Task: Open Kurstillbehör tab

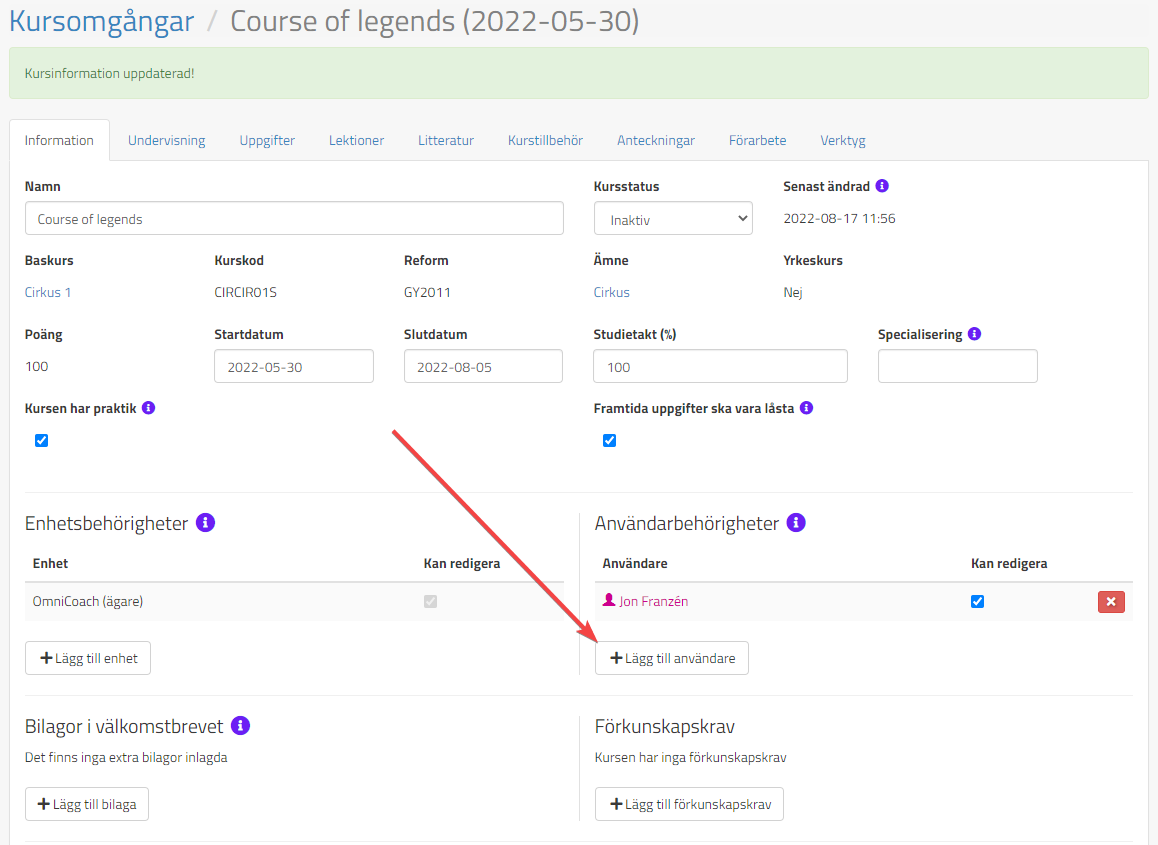Action: click(545, 140)
